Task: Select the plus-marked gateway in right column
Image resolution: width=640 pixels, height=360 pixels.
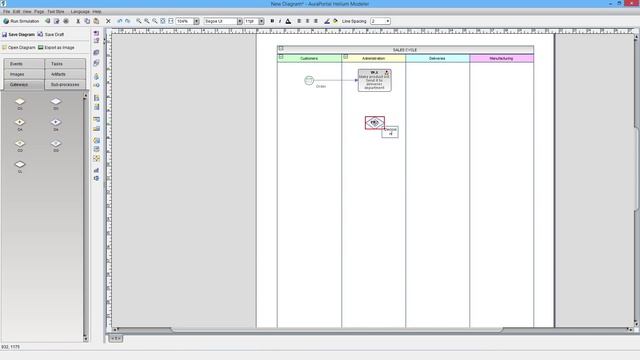Action: point(56,122)
